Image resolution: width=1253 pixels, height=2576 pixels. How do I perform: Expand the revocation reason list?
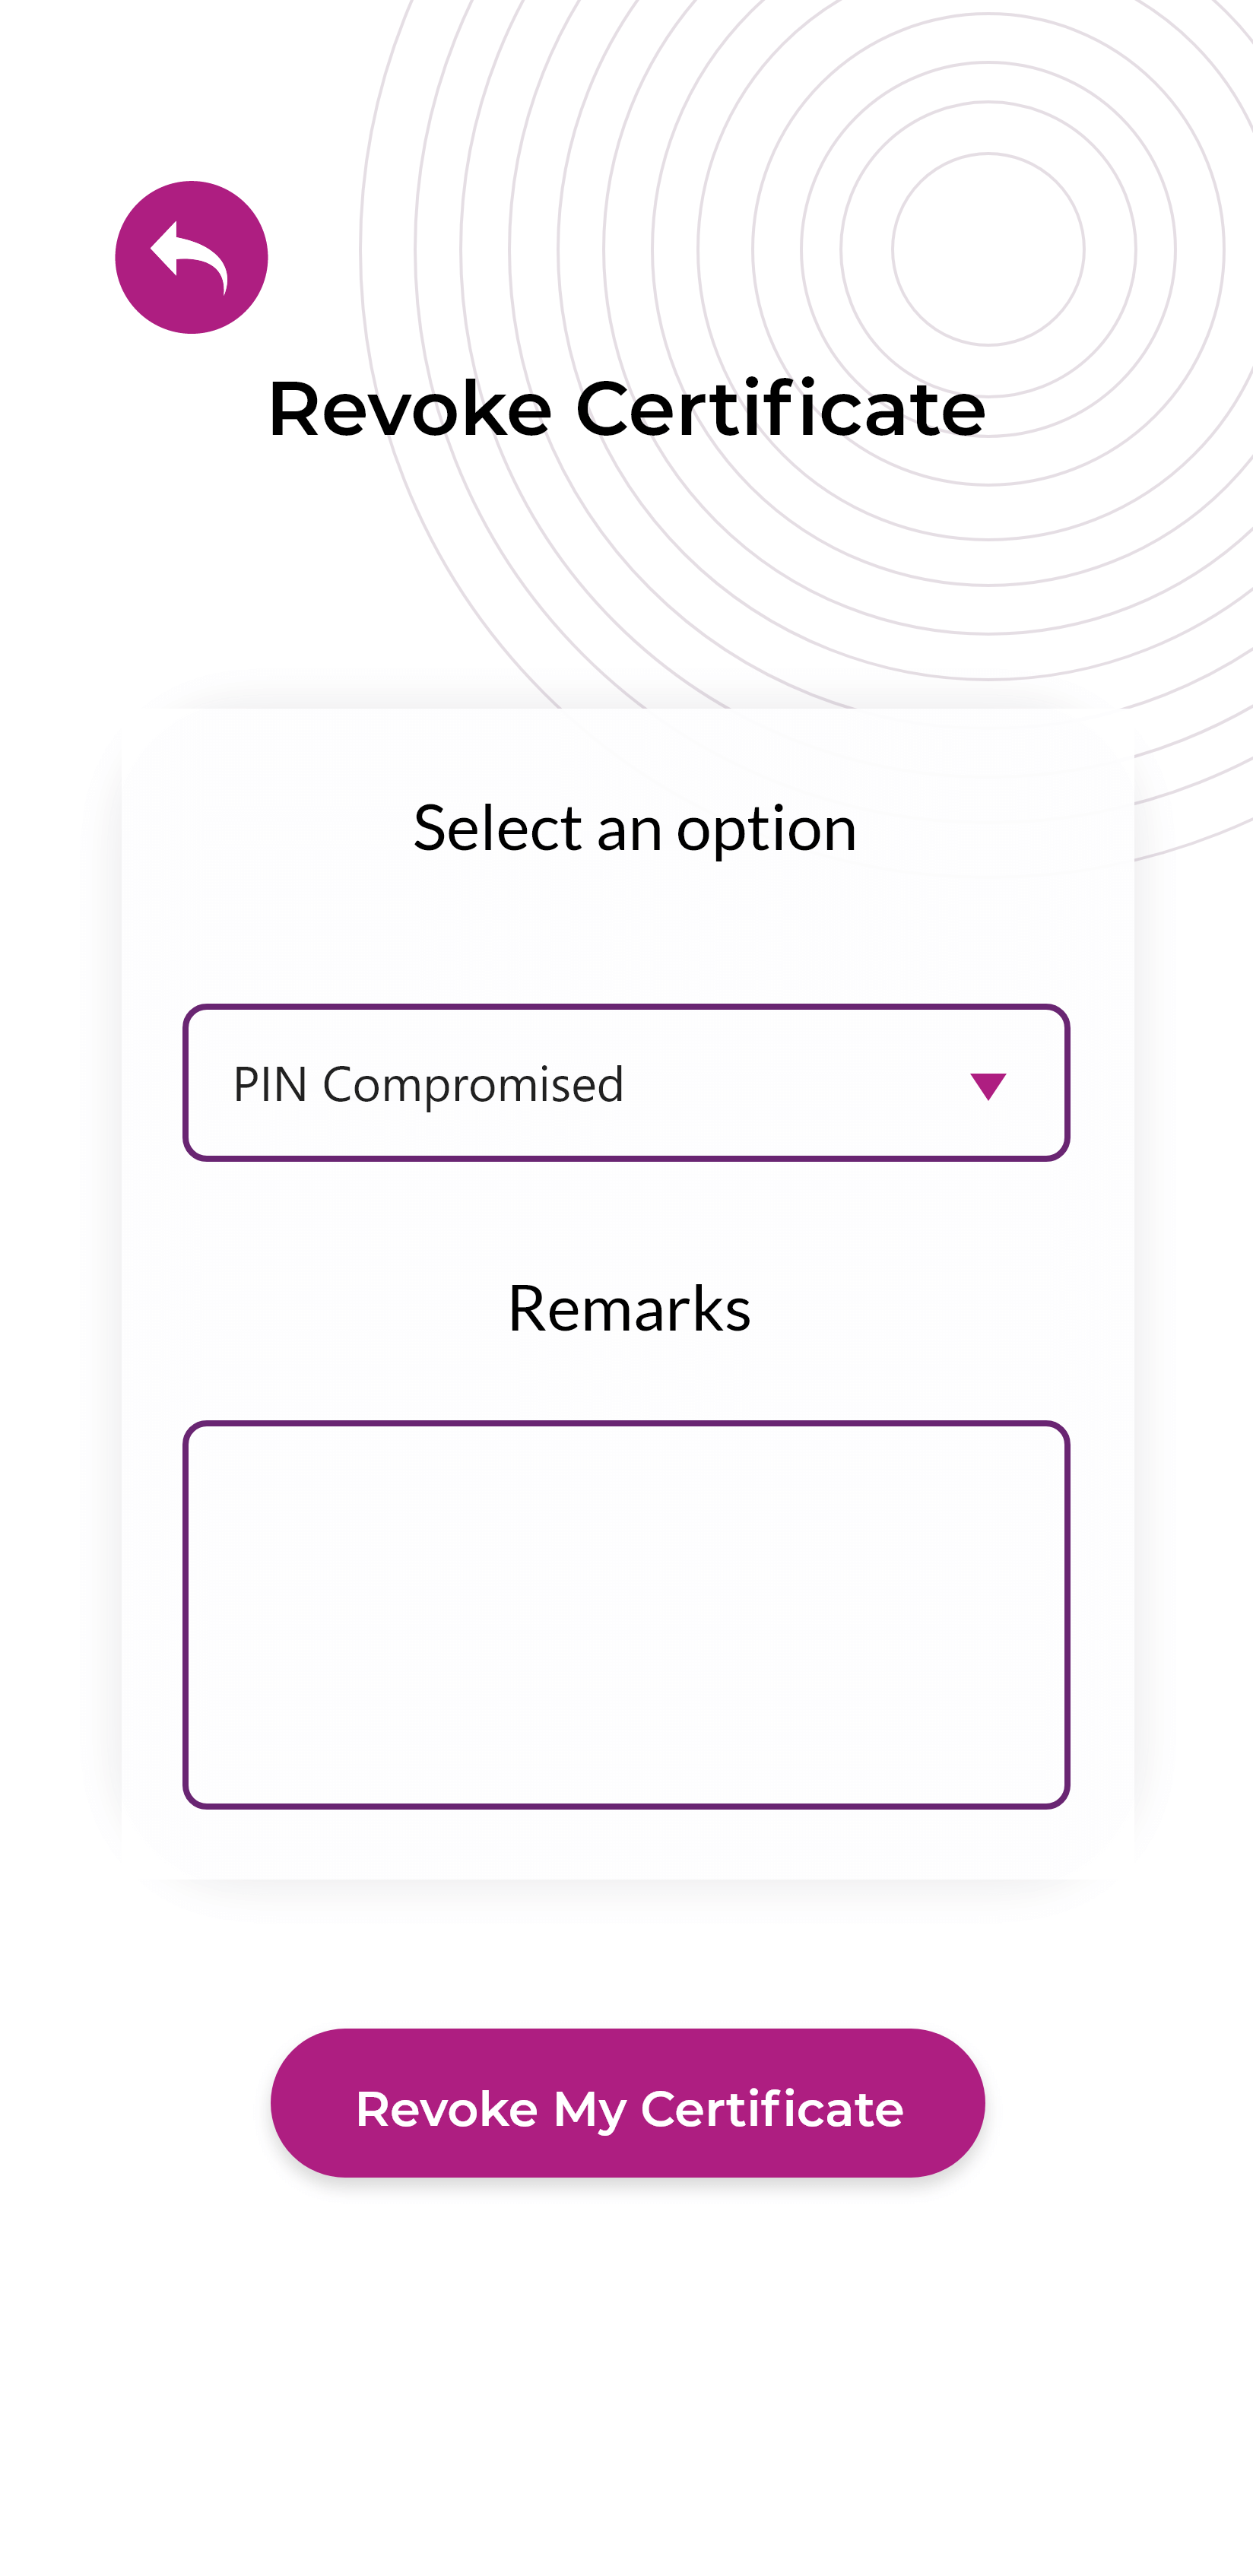[625, 1083]
